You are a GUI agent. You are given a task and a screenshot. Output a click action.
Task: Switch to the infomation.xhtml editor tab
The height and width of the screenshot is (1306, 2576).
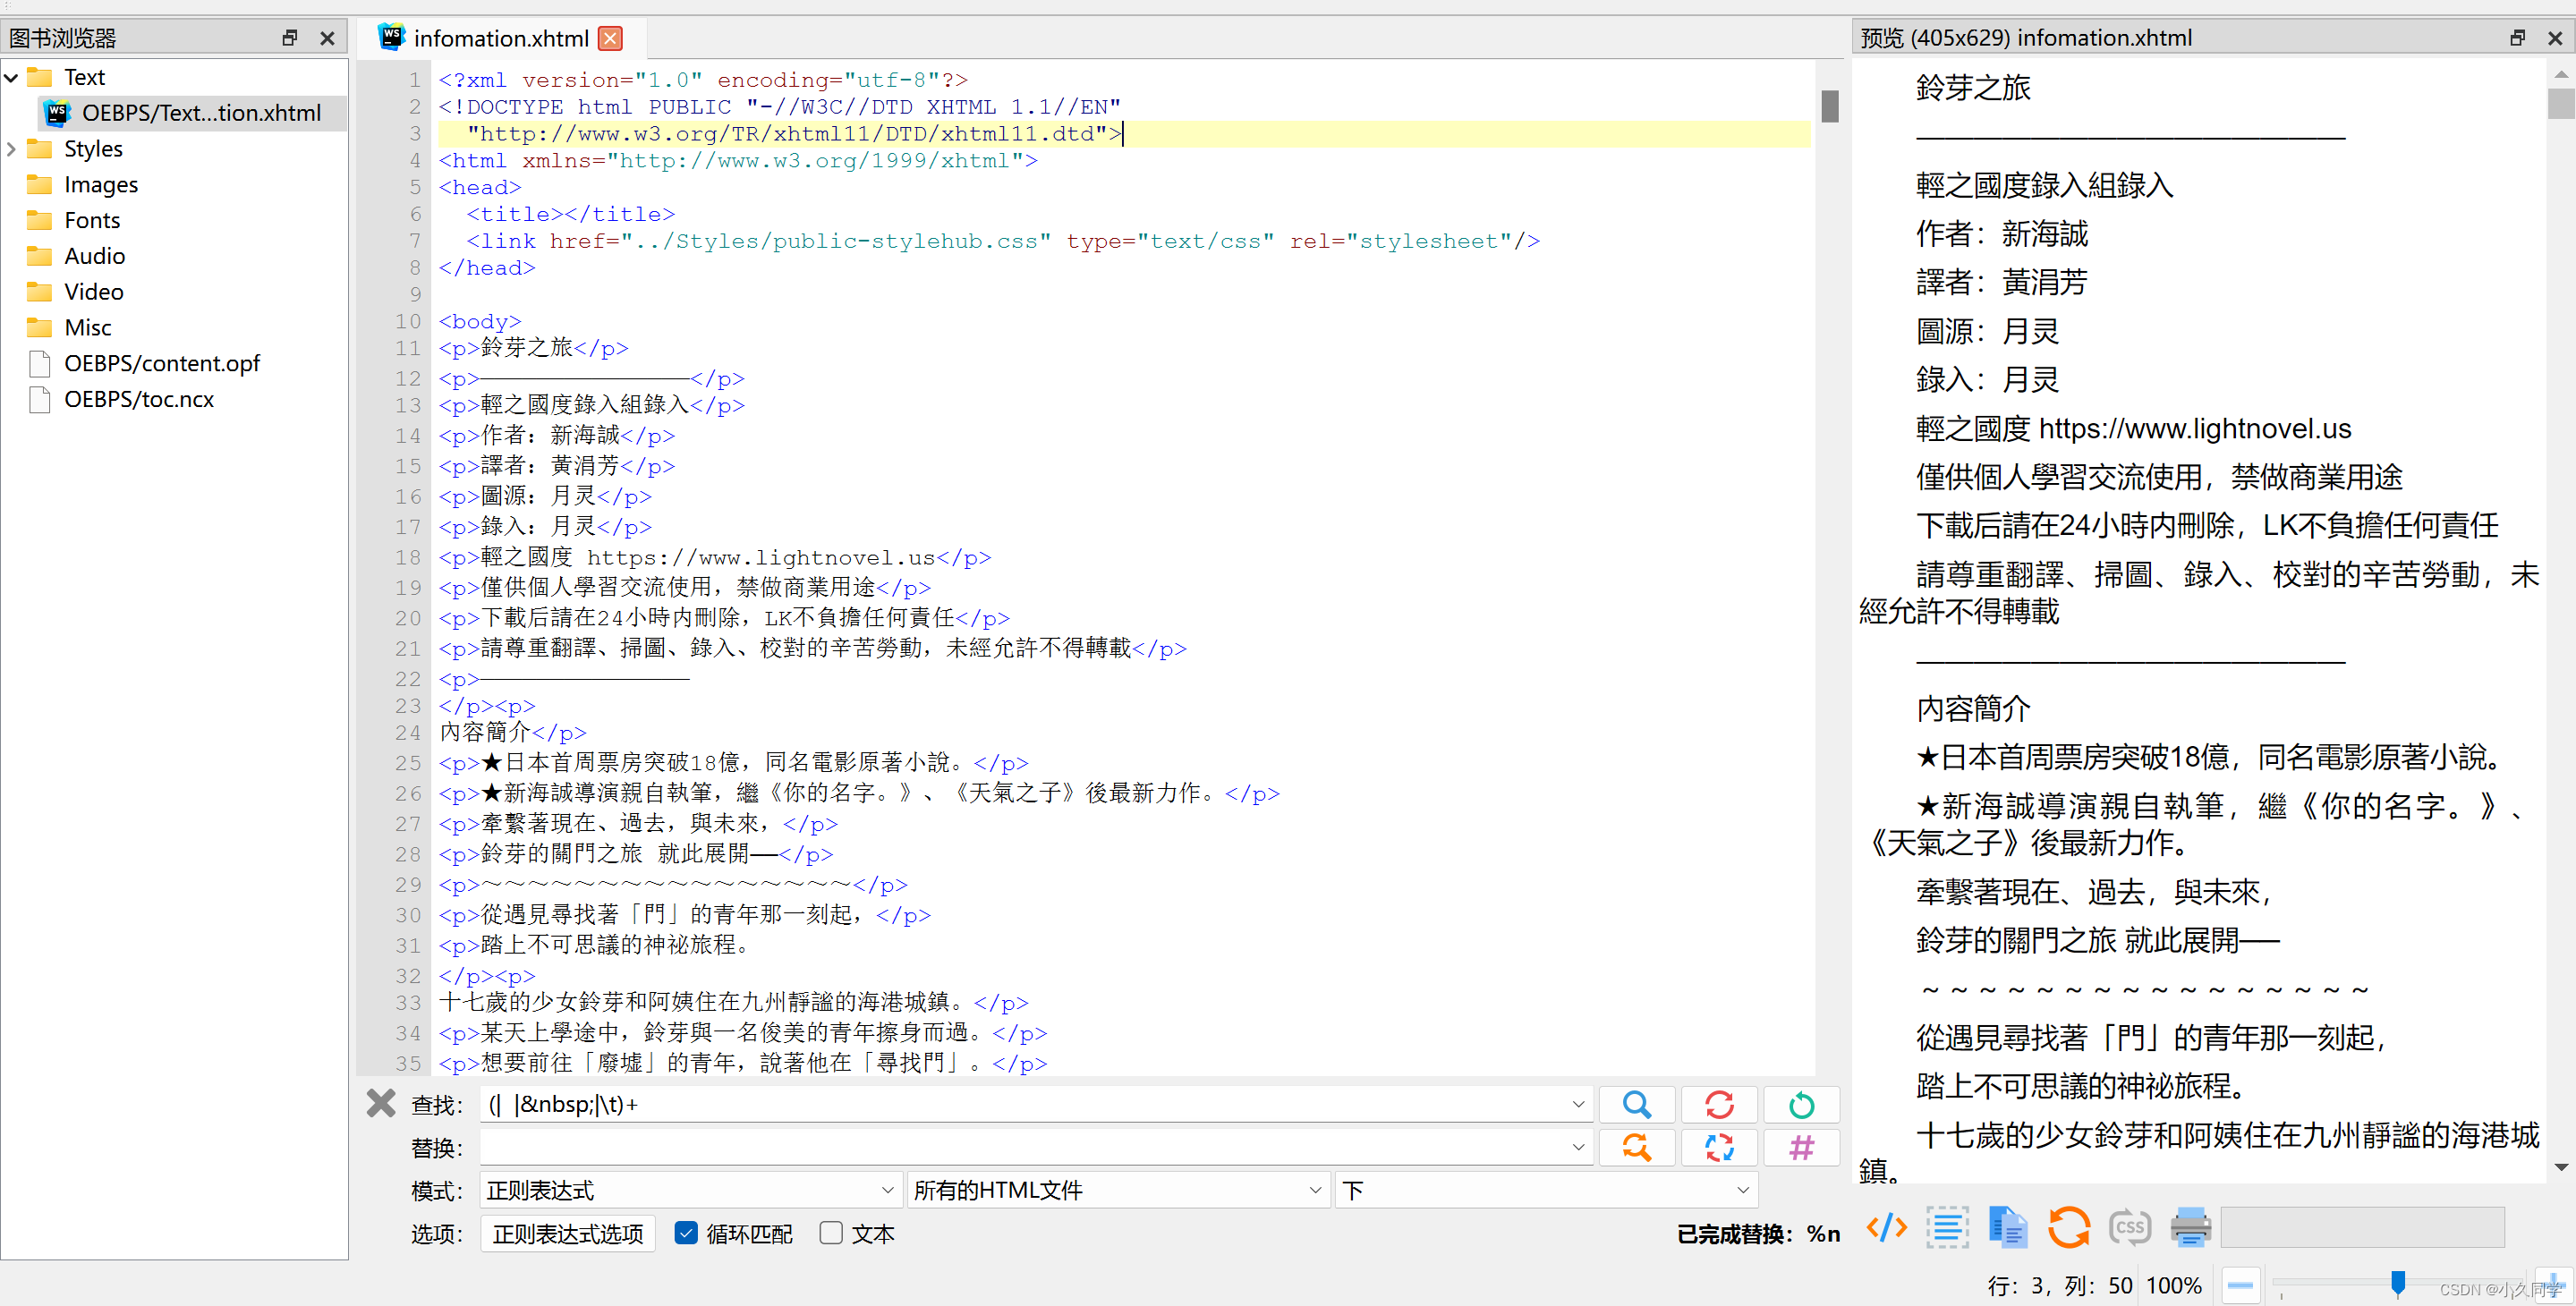click(x=500, y=38)
